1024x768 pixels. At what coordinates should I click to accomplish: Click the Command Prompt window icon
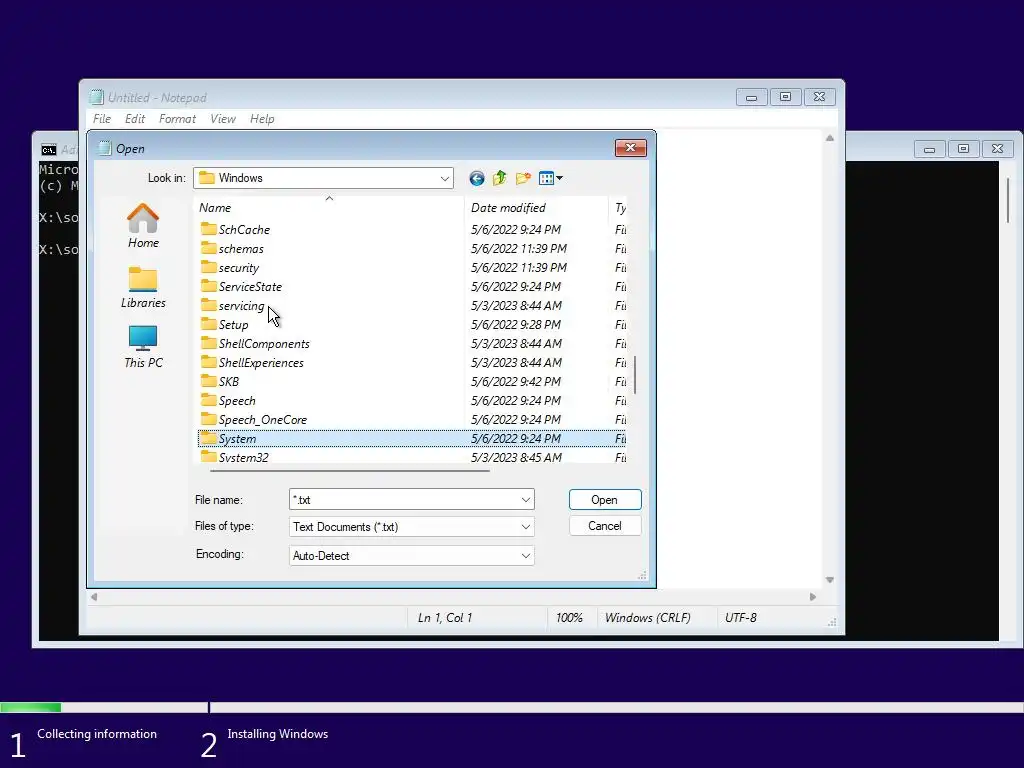(49, 150)
